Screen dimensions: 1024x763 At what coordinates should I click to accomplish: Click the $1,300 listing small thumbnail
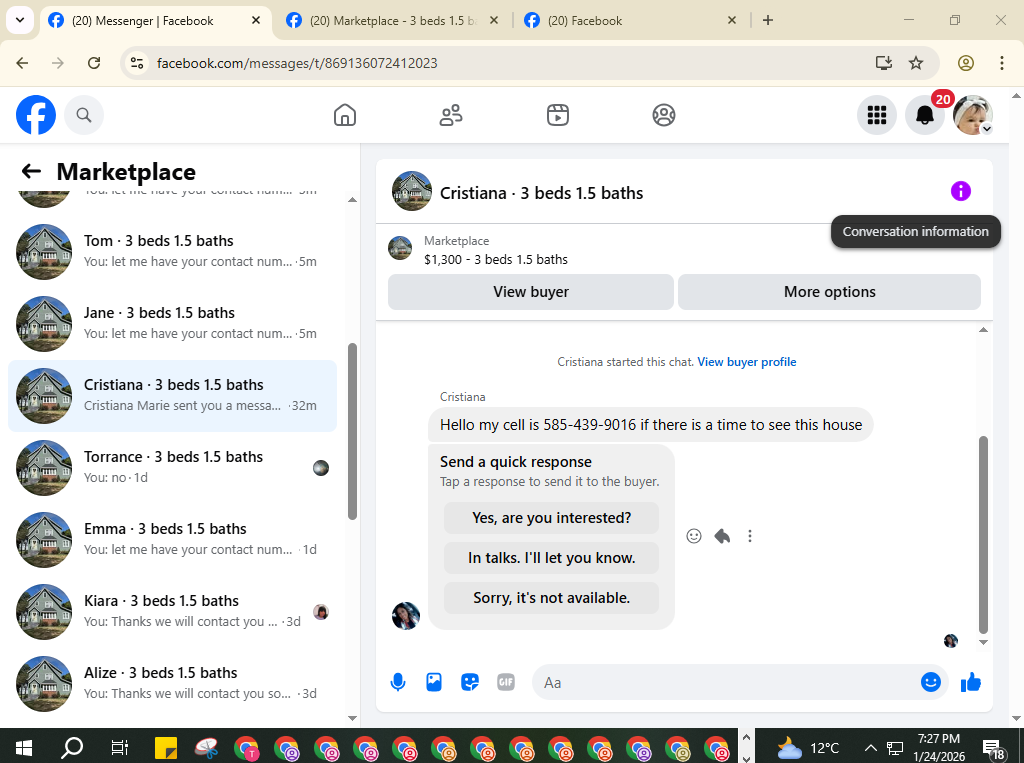(x=400, y=248)
